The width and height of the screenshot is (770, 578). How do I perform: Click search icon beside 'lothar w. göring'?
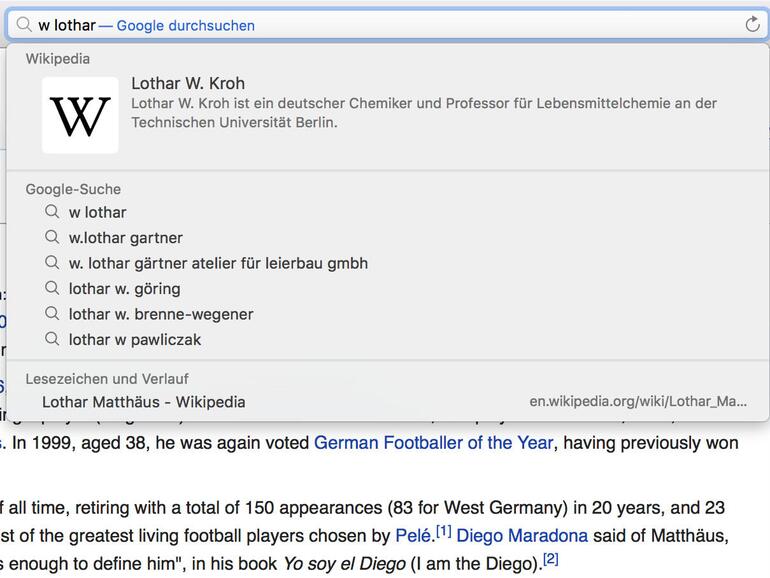tap(52, 289)
